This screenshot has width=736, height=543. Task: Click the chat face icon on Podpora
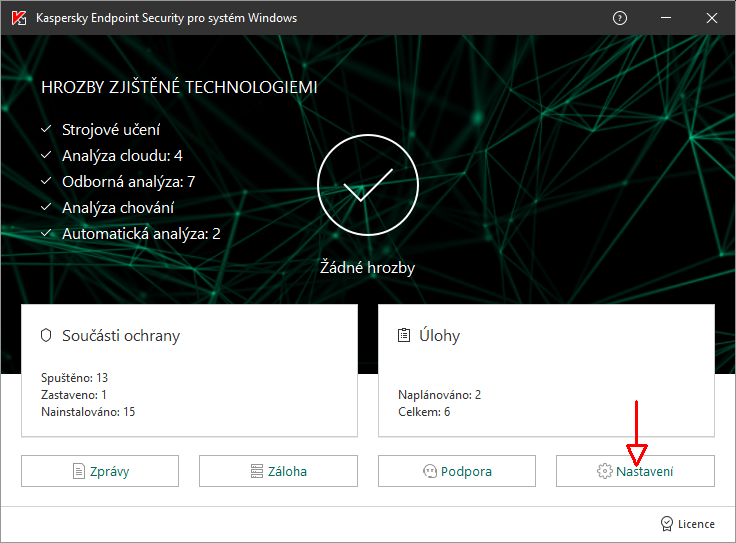pos(429,471)
